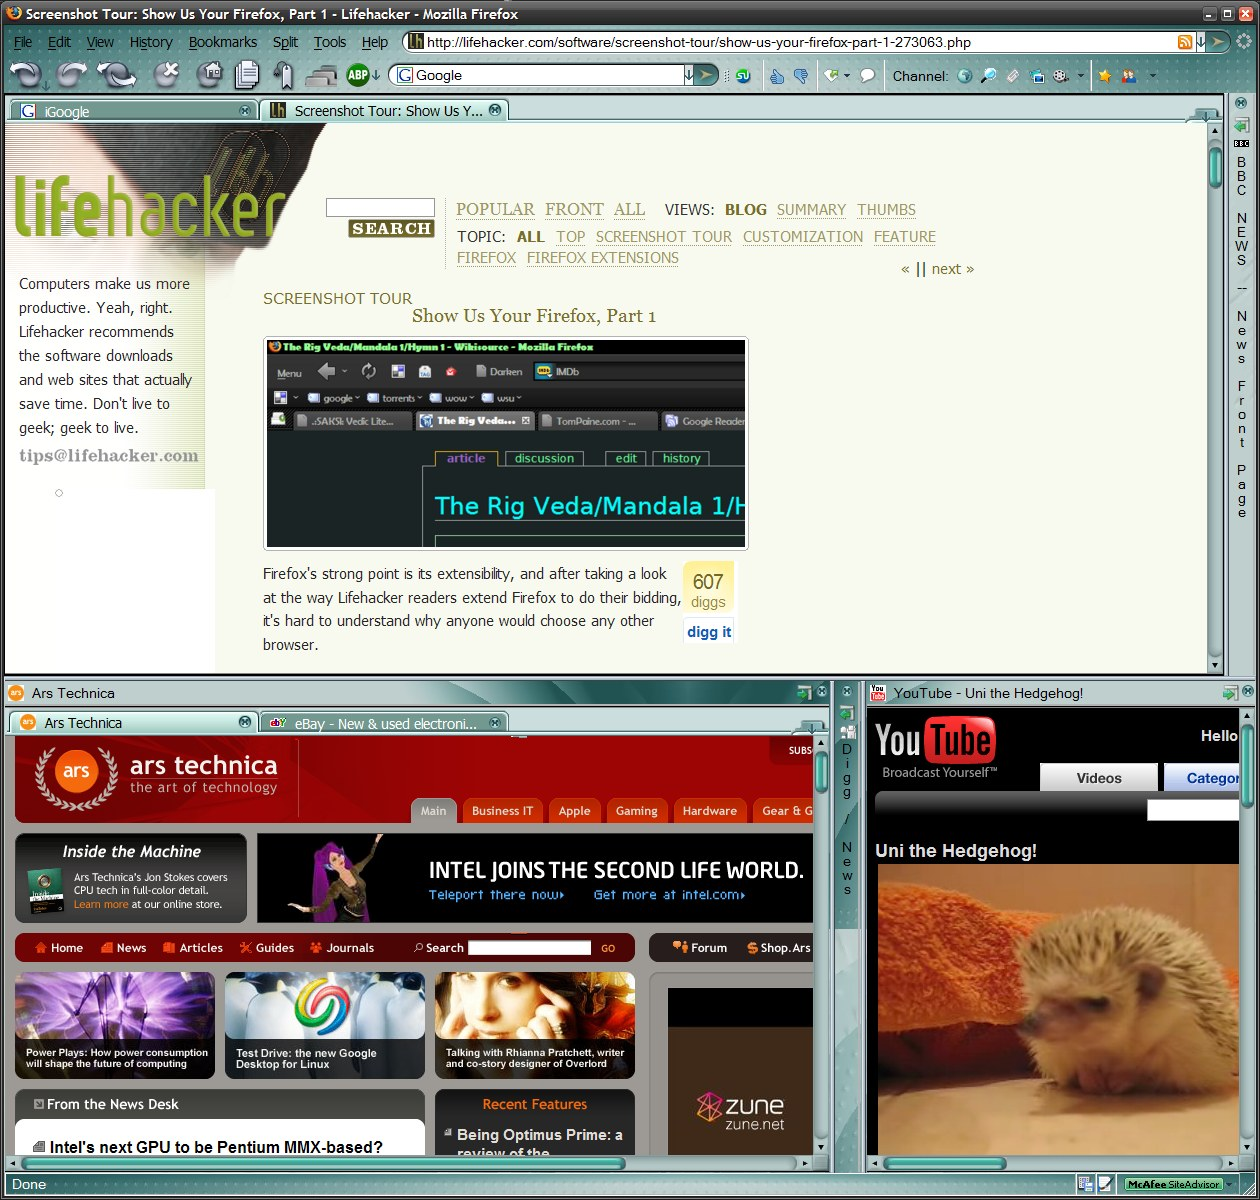Click the next » pagination link

(x=952, y=268)
